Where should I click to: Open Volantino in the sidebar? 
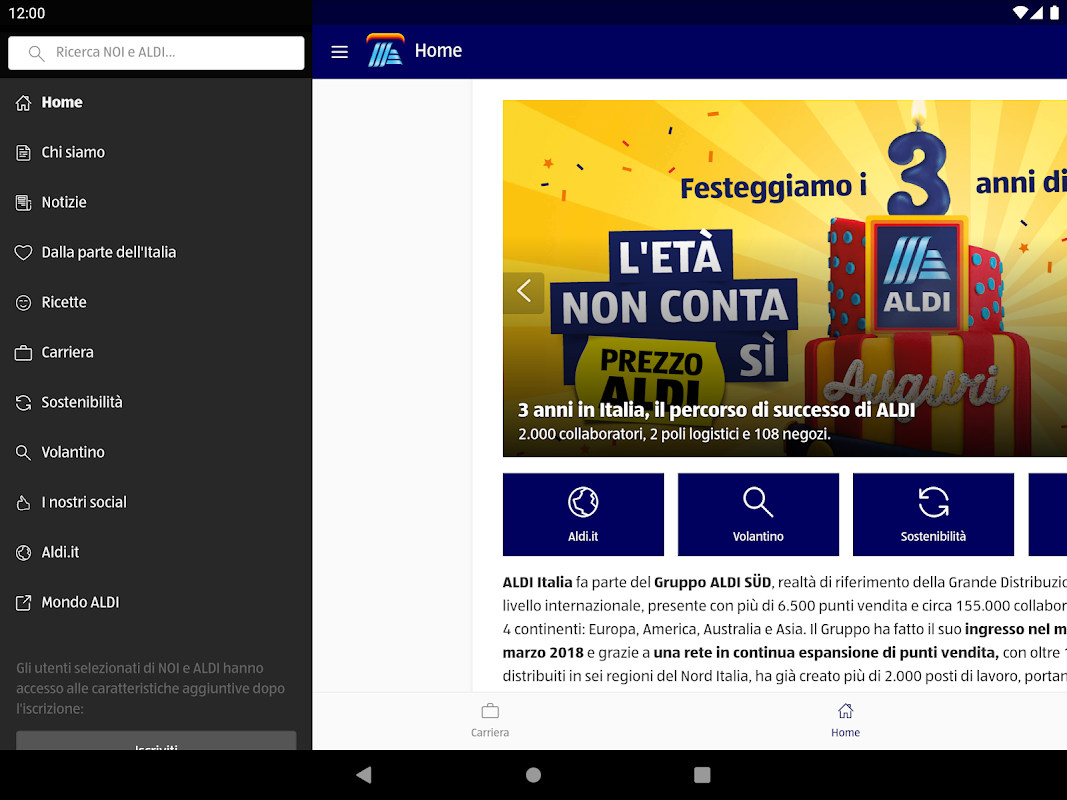[x=156, y=452]
